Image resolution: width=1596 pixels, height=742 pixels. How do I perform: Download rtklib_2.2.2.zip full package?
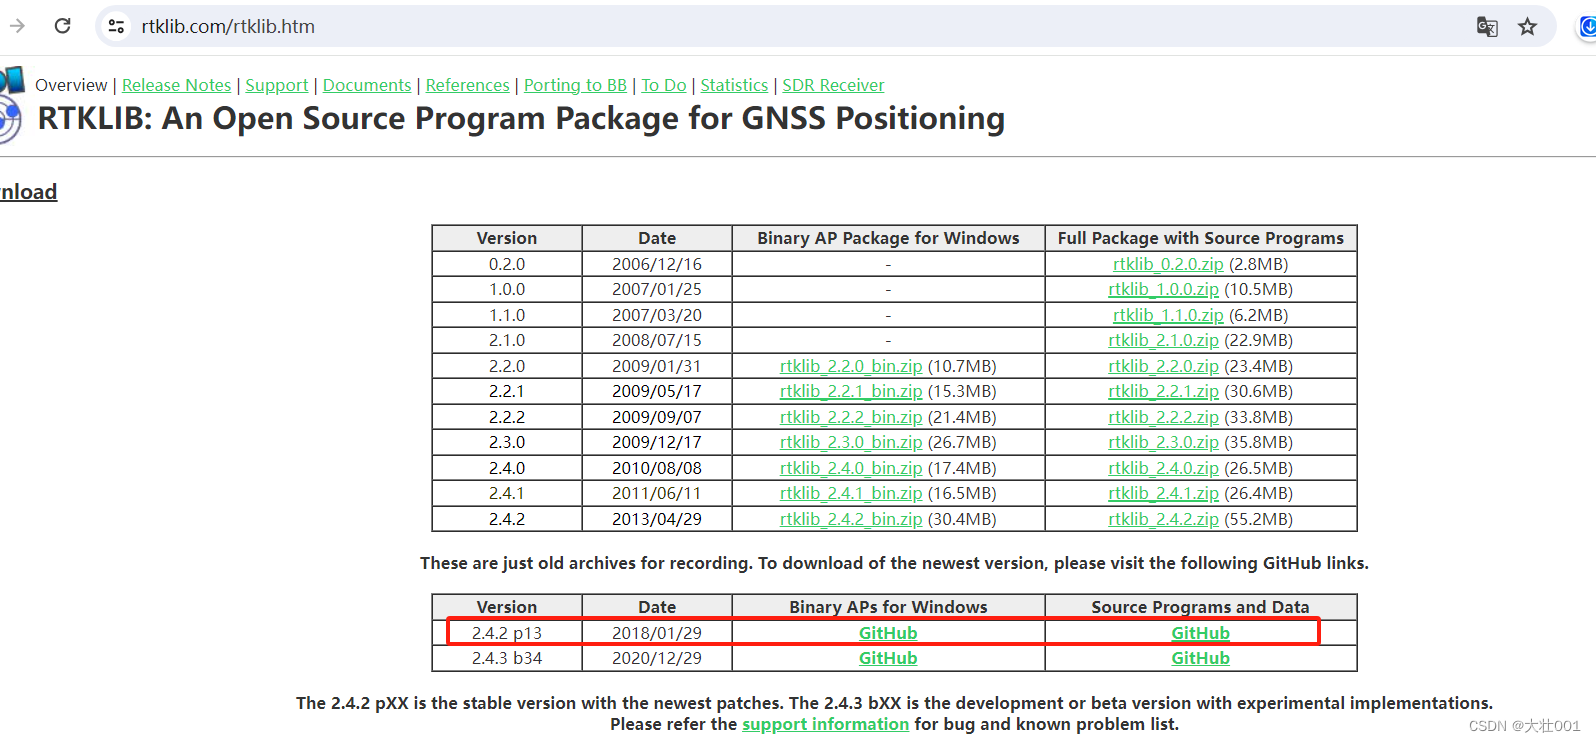(x=1163, y=417)
